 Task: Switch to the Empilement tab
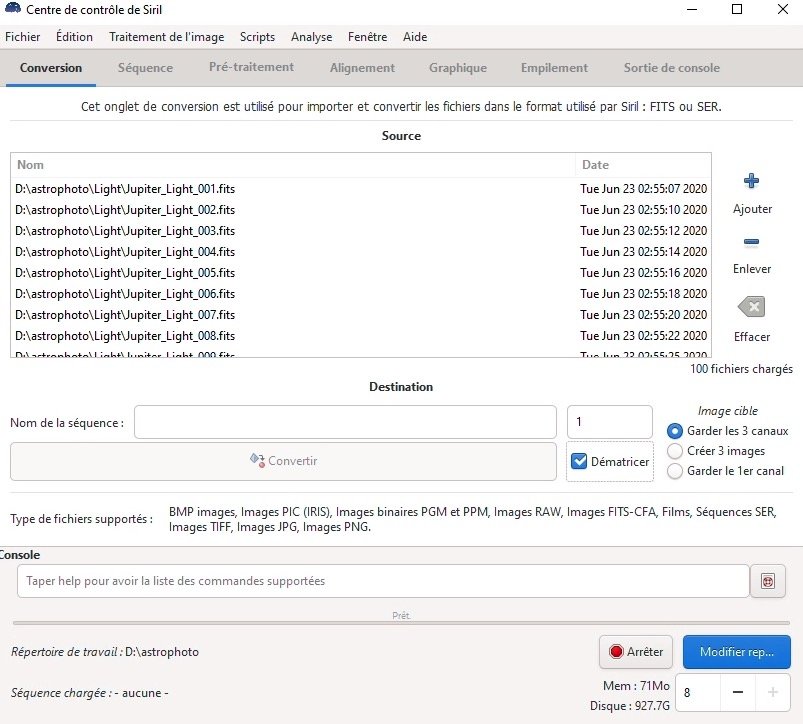[554, 68]
